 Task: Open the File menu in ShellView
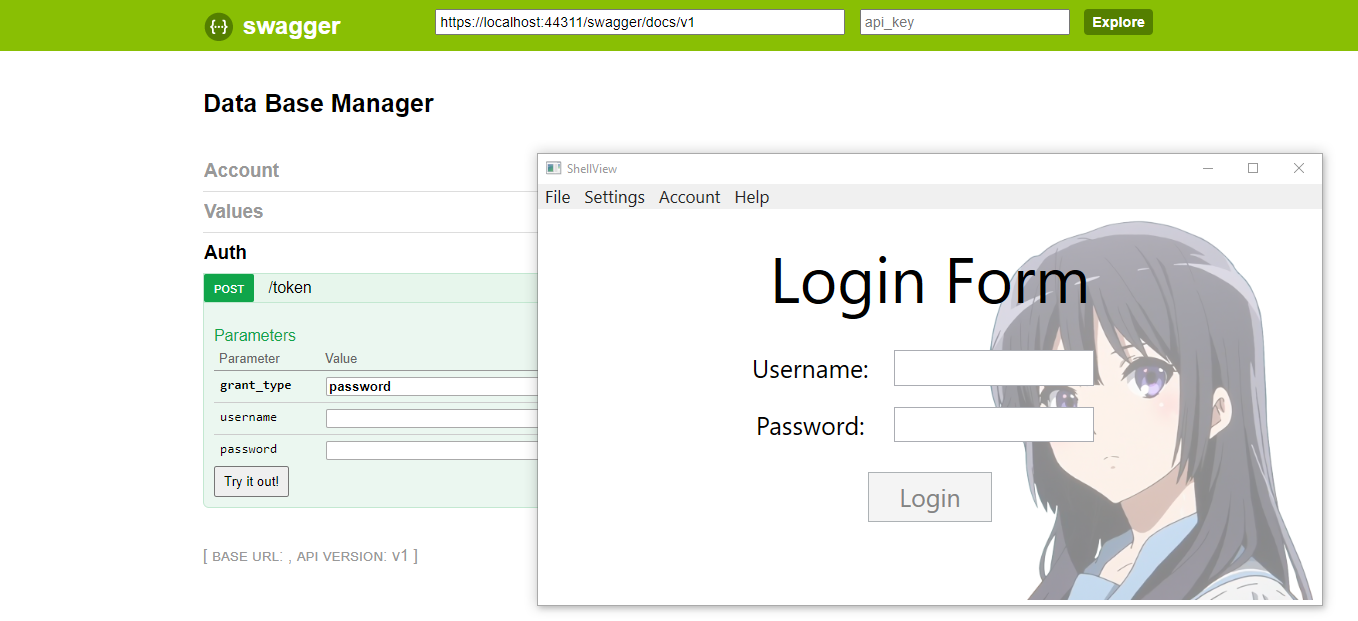(557, 197)
